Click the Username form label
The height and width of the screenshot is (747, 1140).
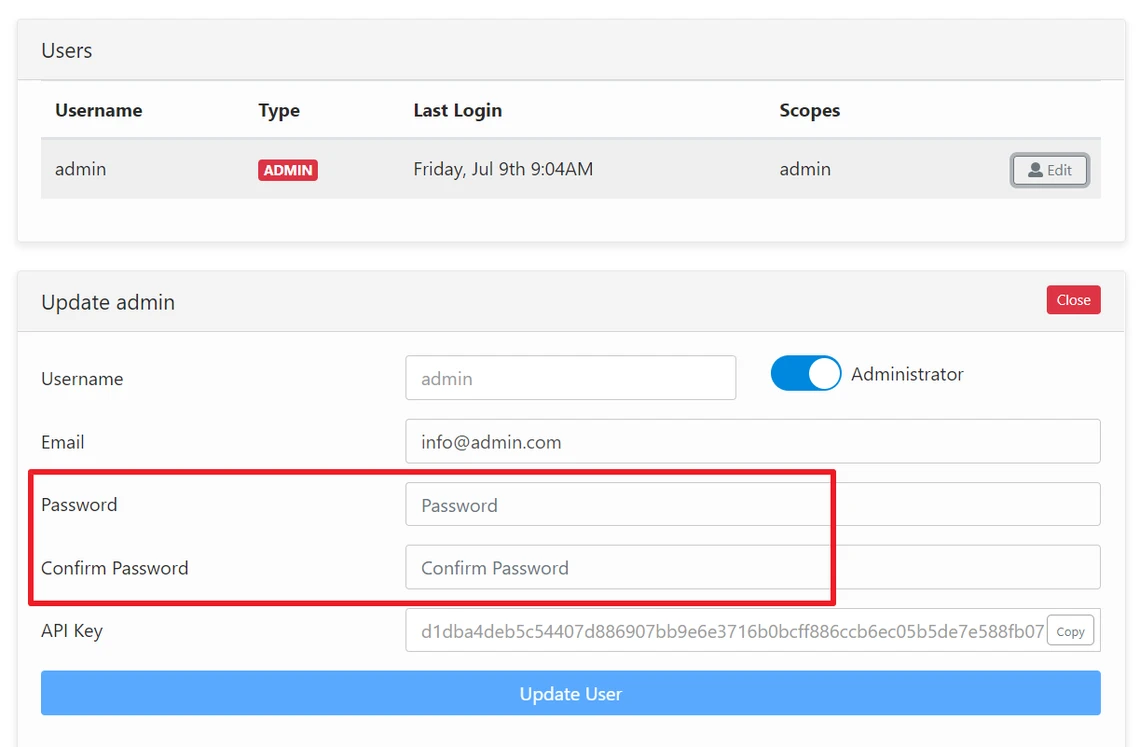82,379
